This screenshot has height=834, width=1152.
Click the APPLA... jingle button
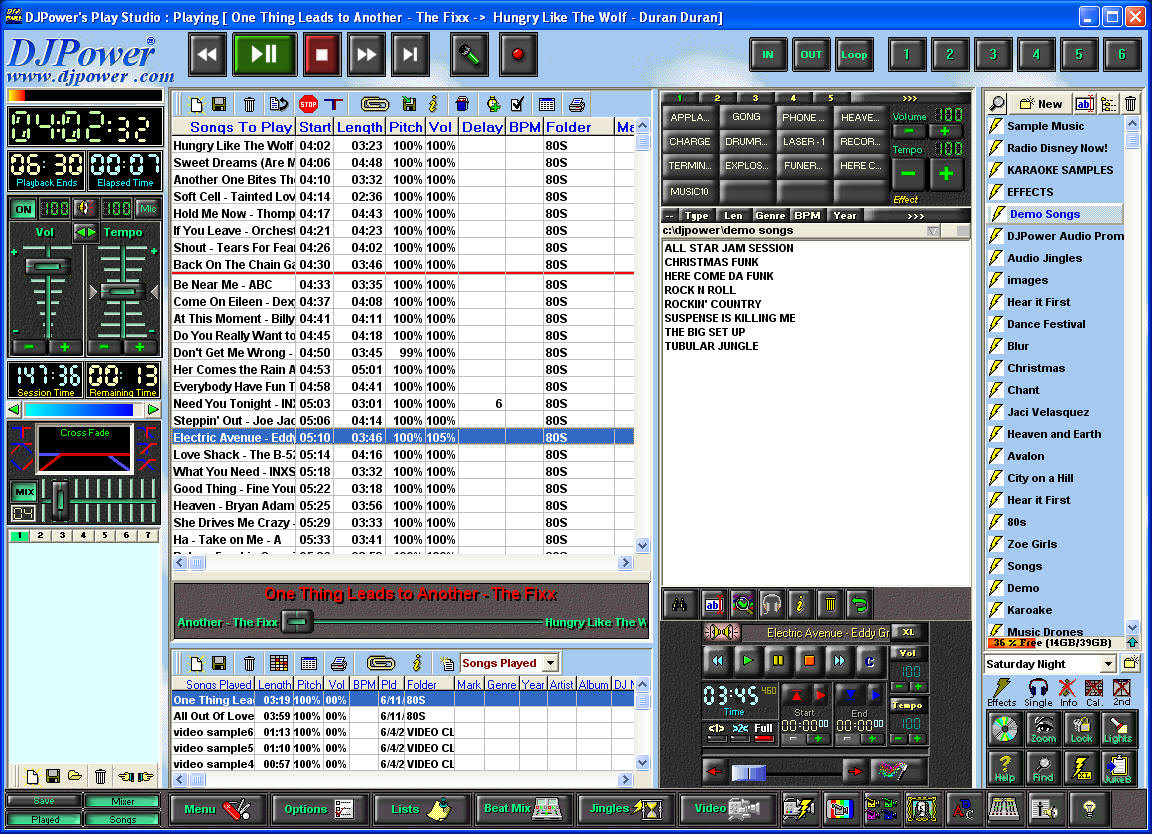click(x=690, y=118)
